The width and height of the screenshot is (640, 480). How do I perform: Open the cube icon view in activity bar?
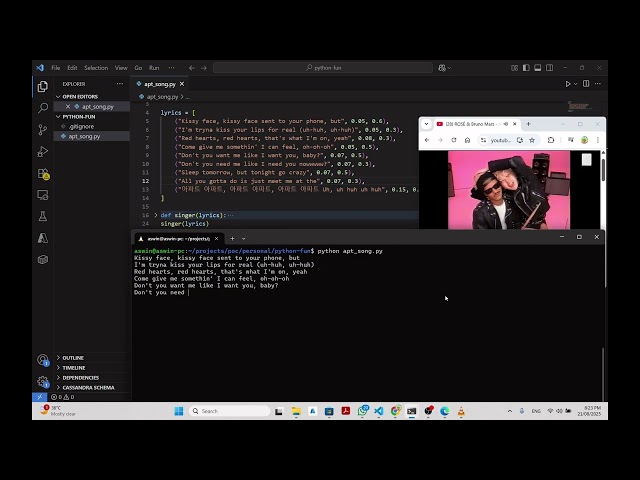tap(42, 260)
